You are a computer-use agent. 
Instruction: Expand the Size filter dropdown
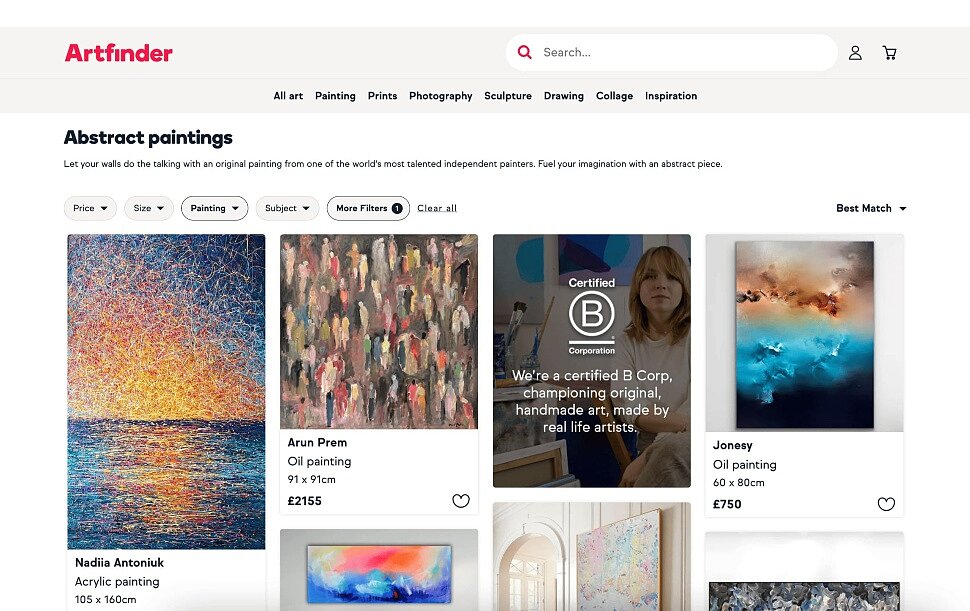click(x=149, y=208)
